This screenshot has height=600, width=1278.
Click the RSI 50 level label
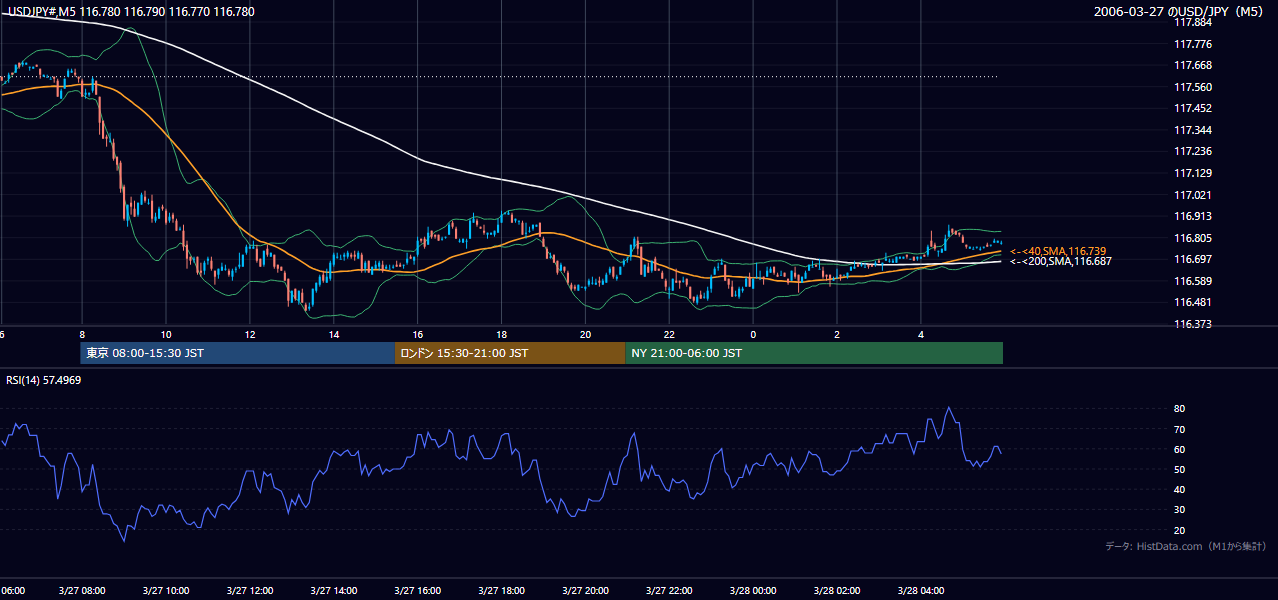(1180, 469)
